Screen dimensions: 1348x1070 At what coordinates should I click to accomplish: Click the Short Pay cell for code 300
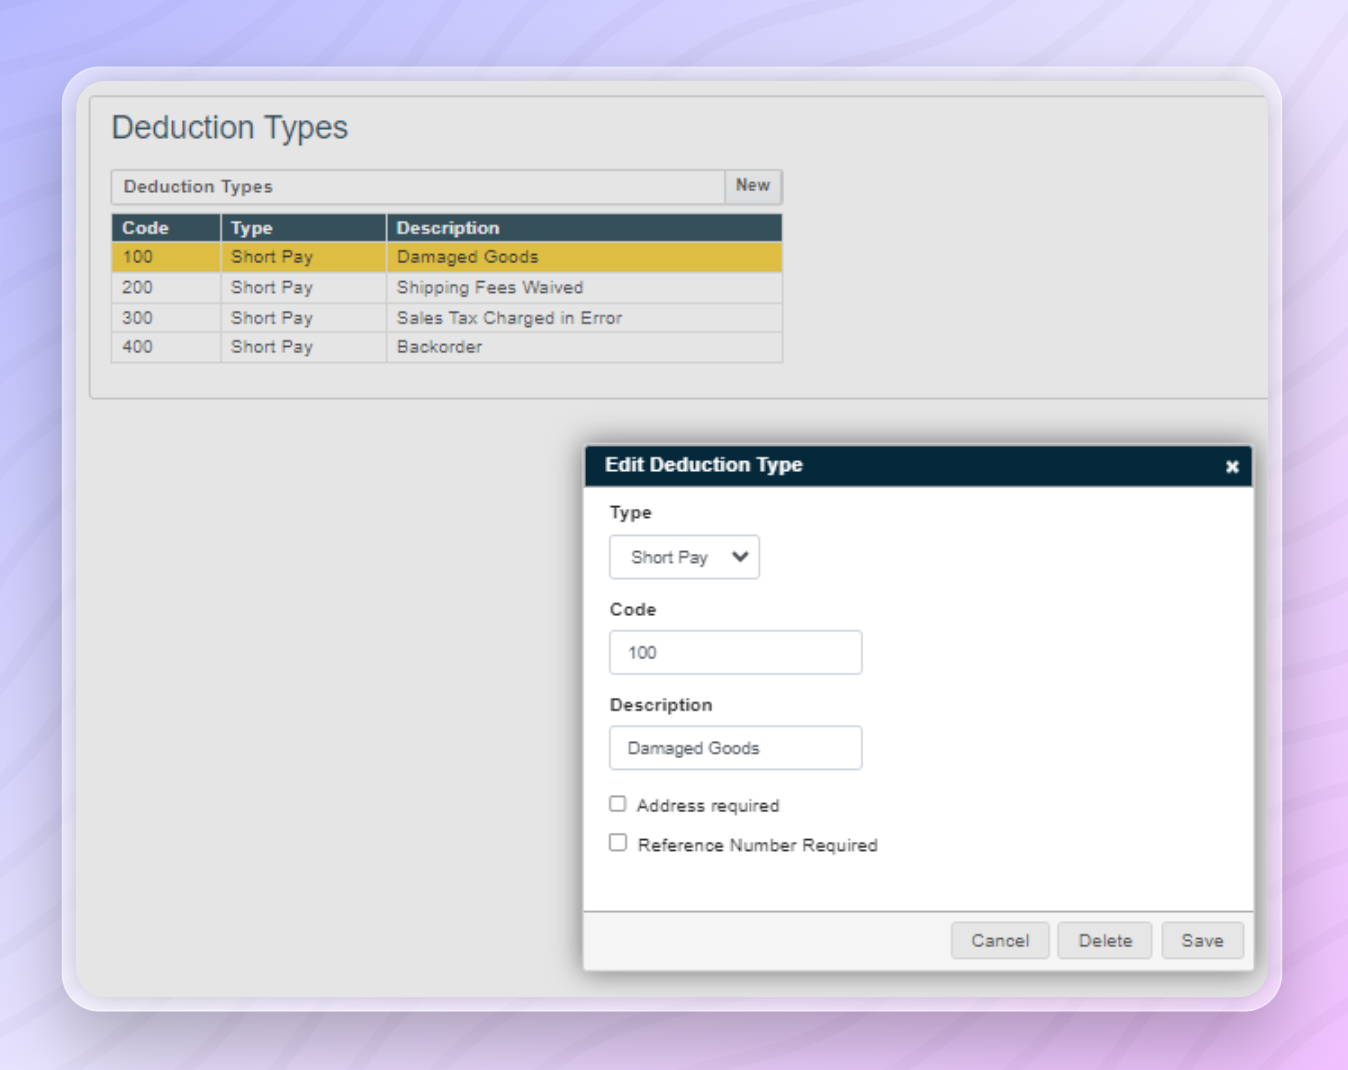click(x=272, y=318)
